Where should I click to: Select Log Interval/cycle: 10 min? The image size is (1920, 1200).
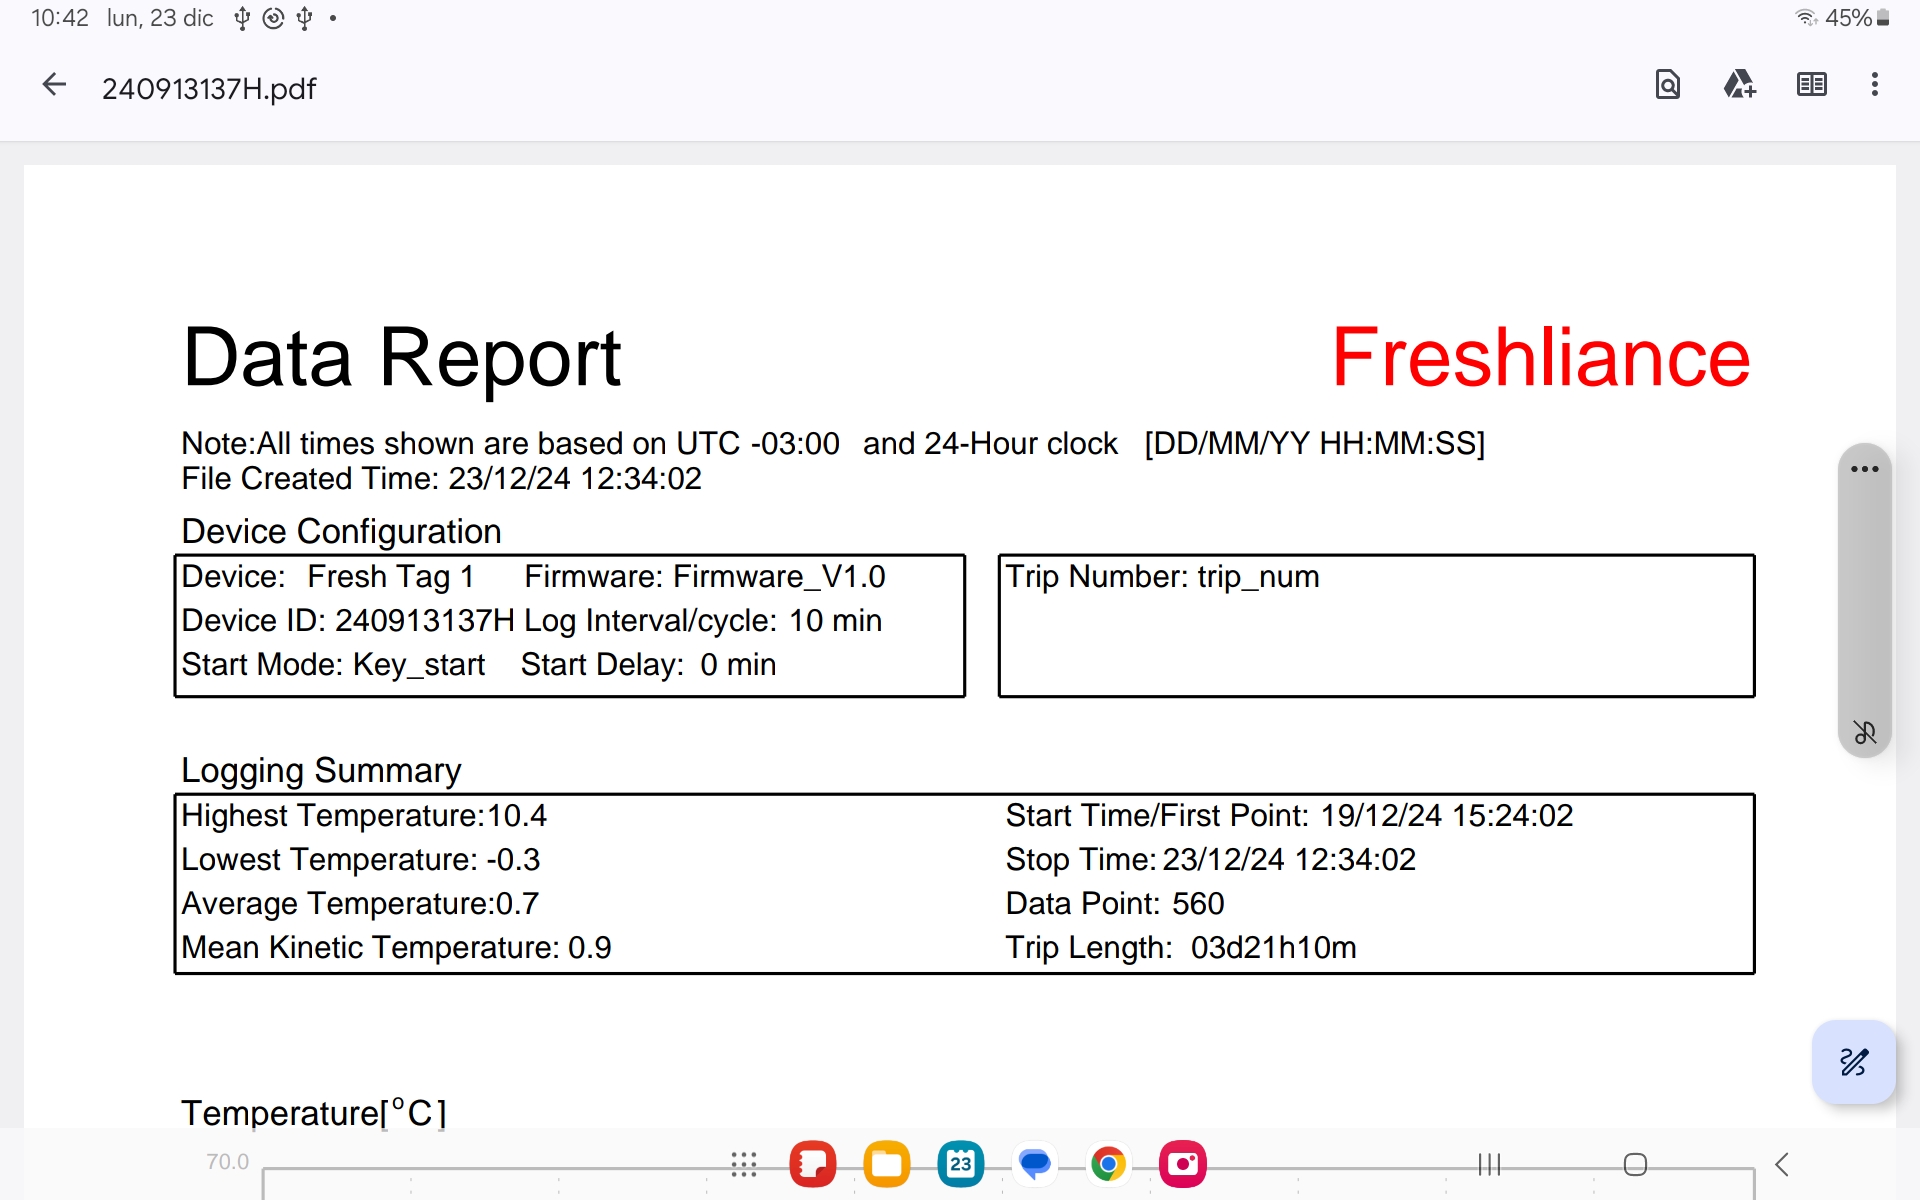703,621
